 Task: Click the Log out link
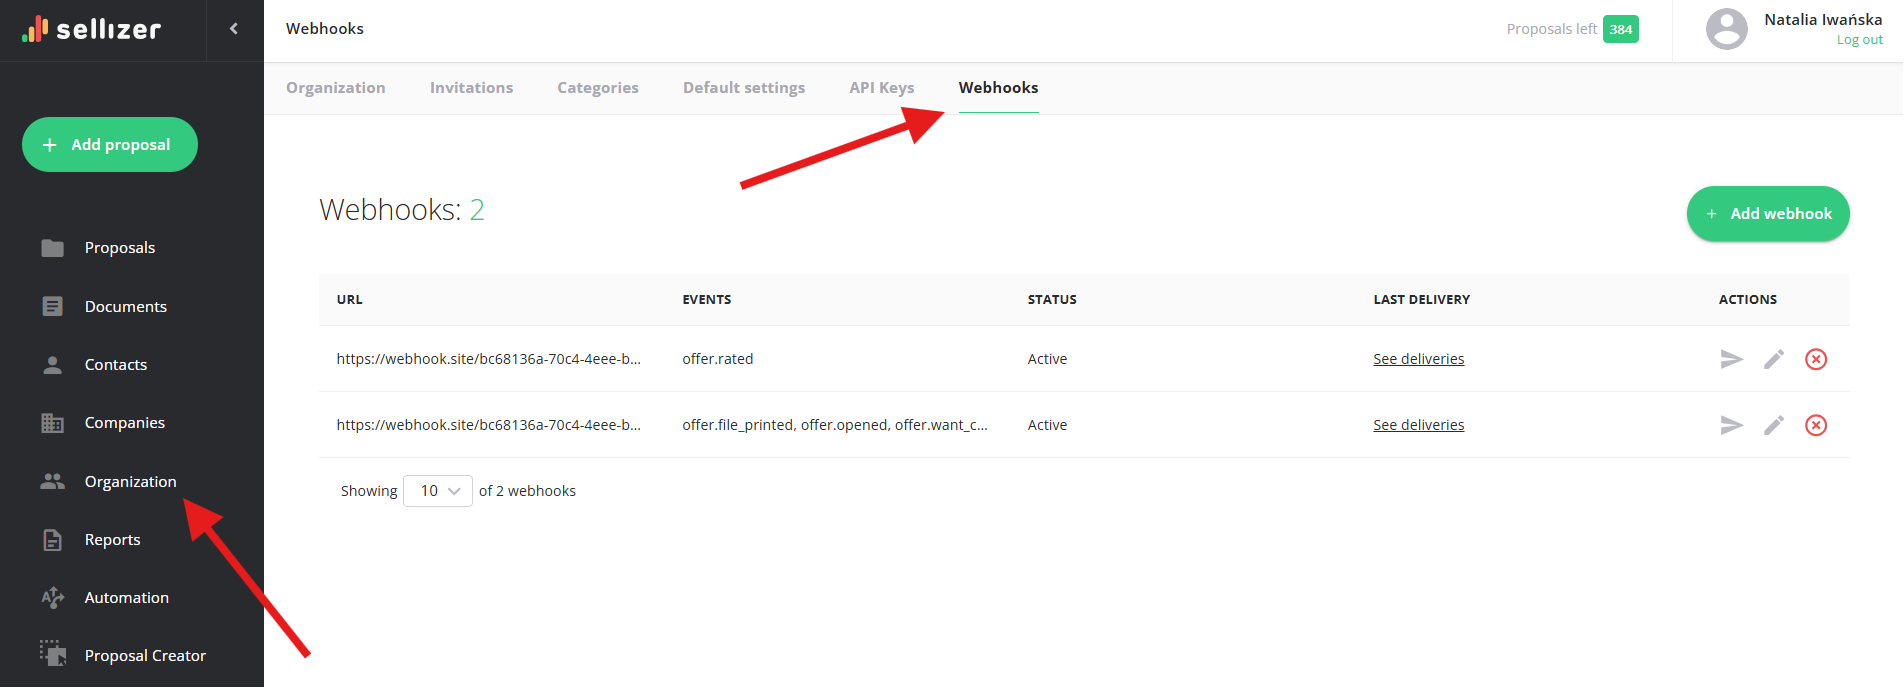tap(1860, 40)
